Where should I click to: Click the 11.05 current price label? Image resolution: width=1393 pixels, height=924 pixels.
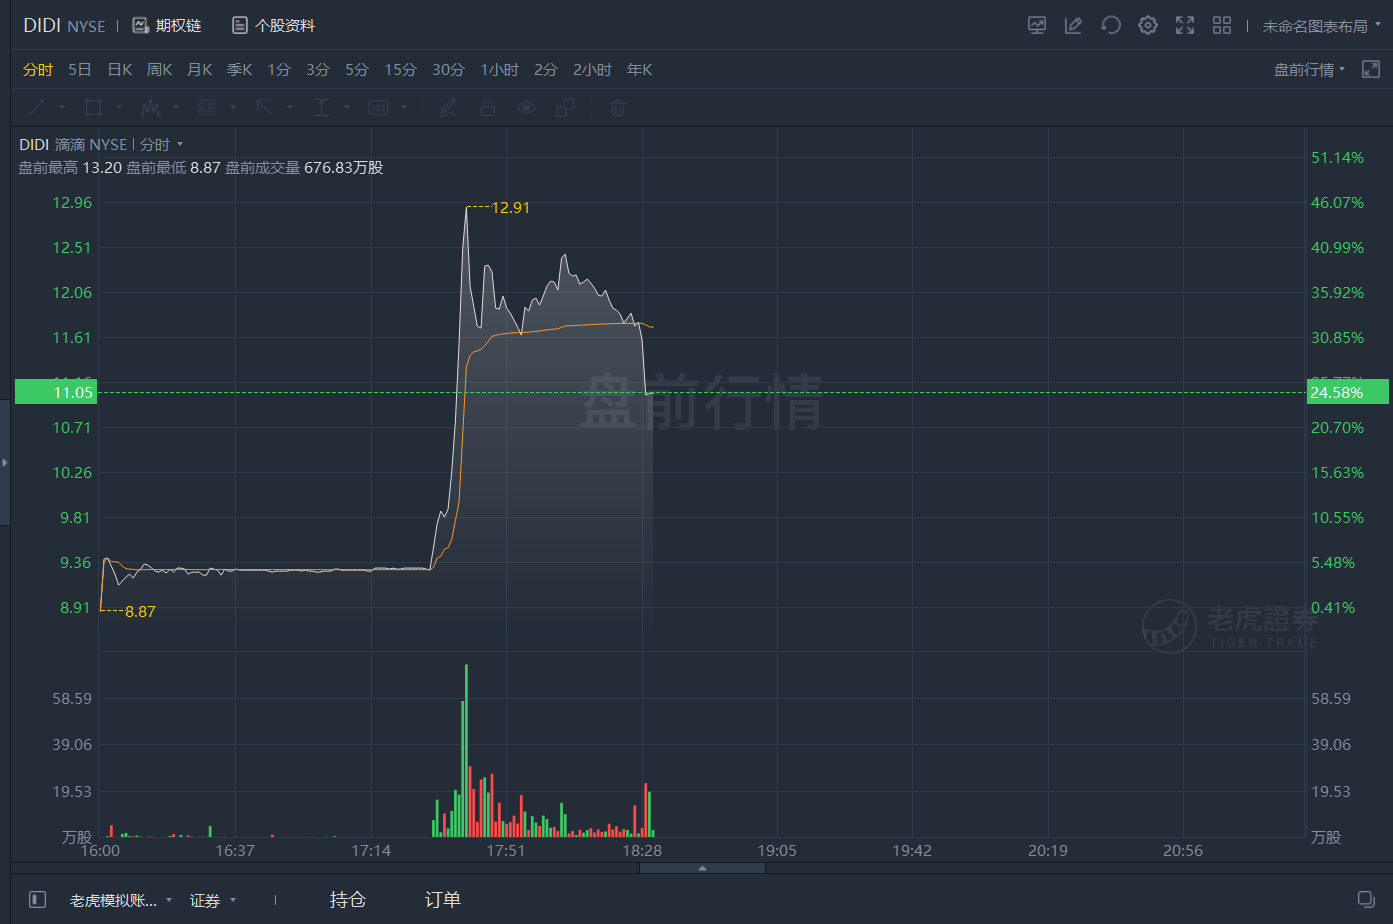(56, 392)
